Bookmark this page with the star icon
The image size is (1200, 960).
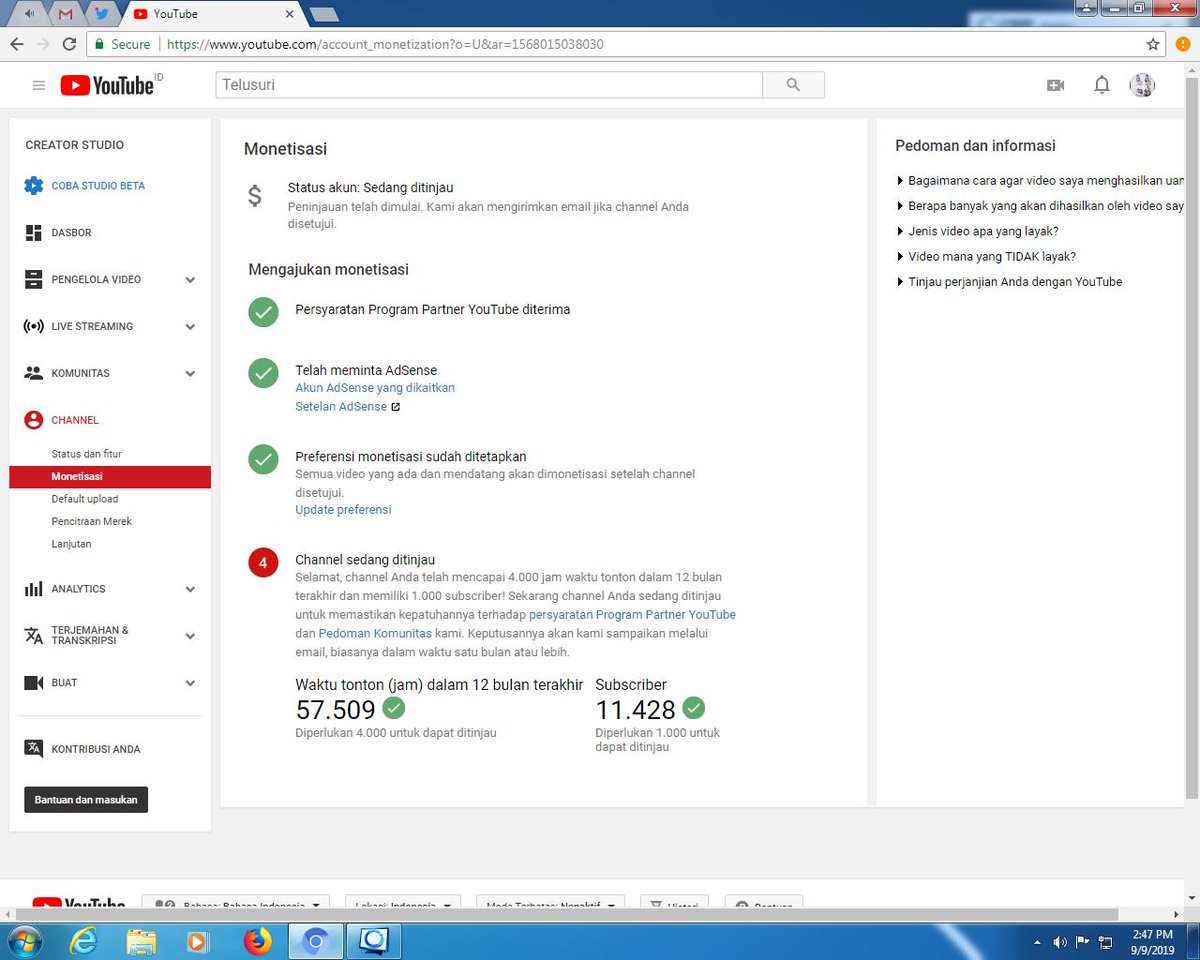1153,44
